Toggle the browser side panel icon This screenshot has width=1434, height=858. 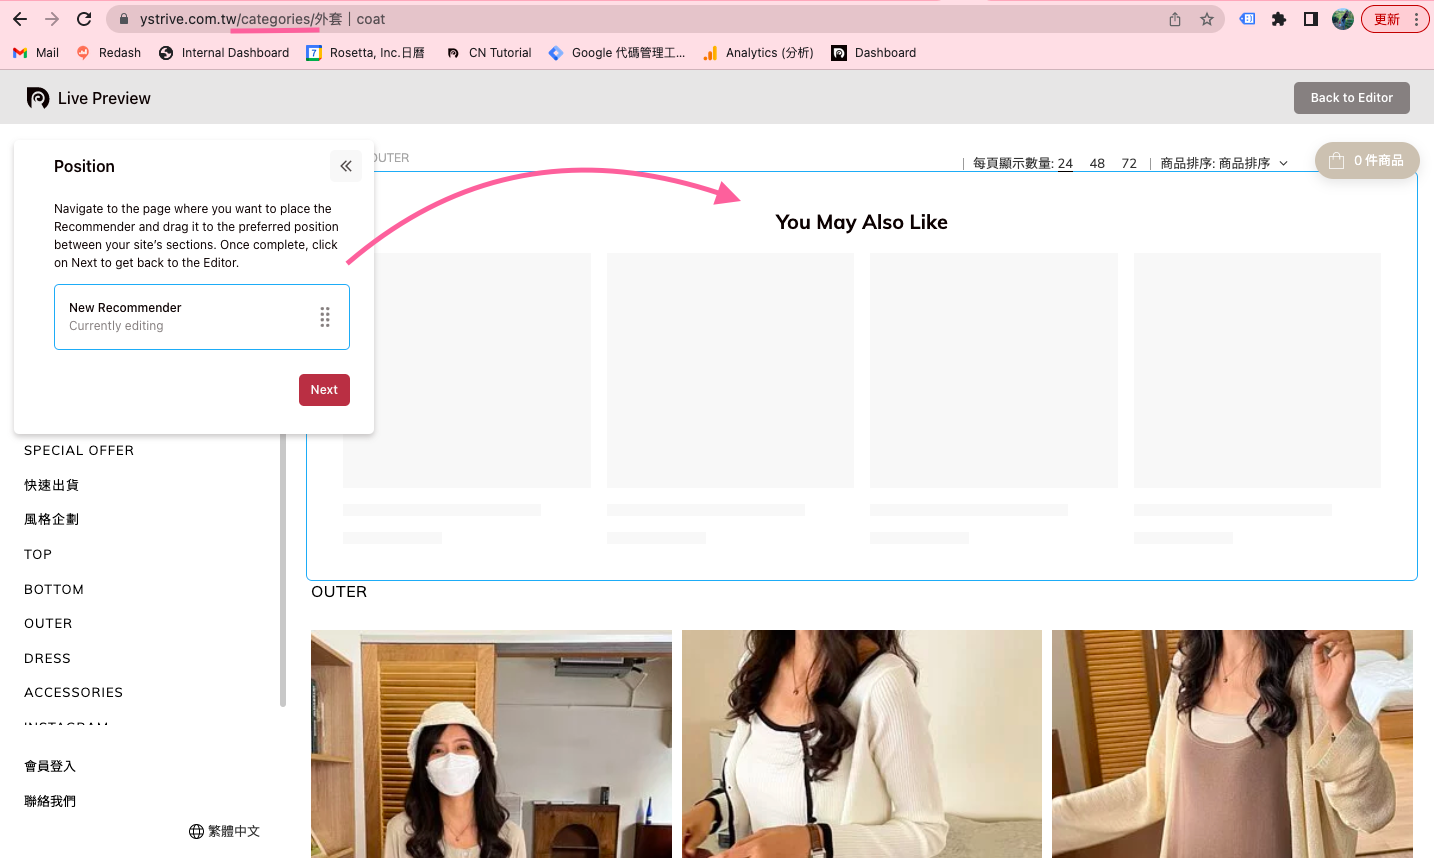tap(1311, 19)
